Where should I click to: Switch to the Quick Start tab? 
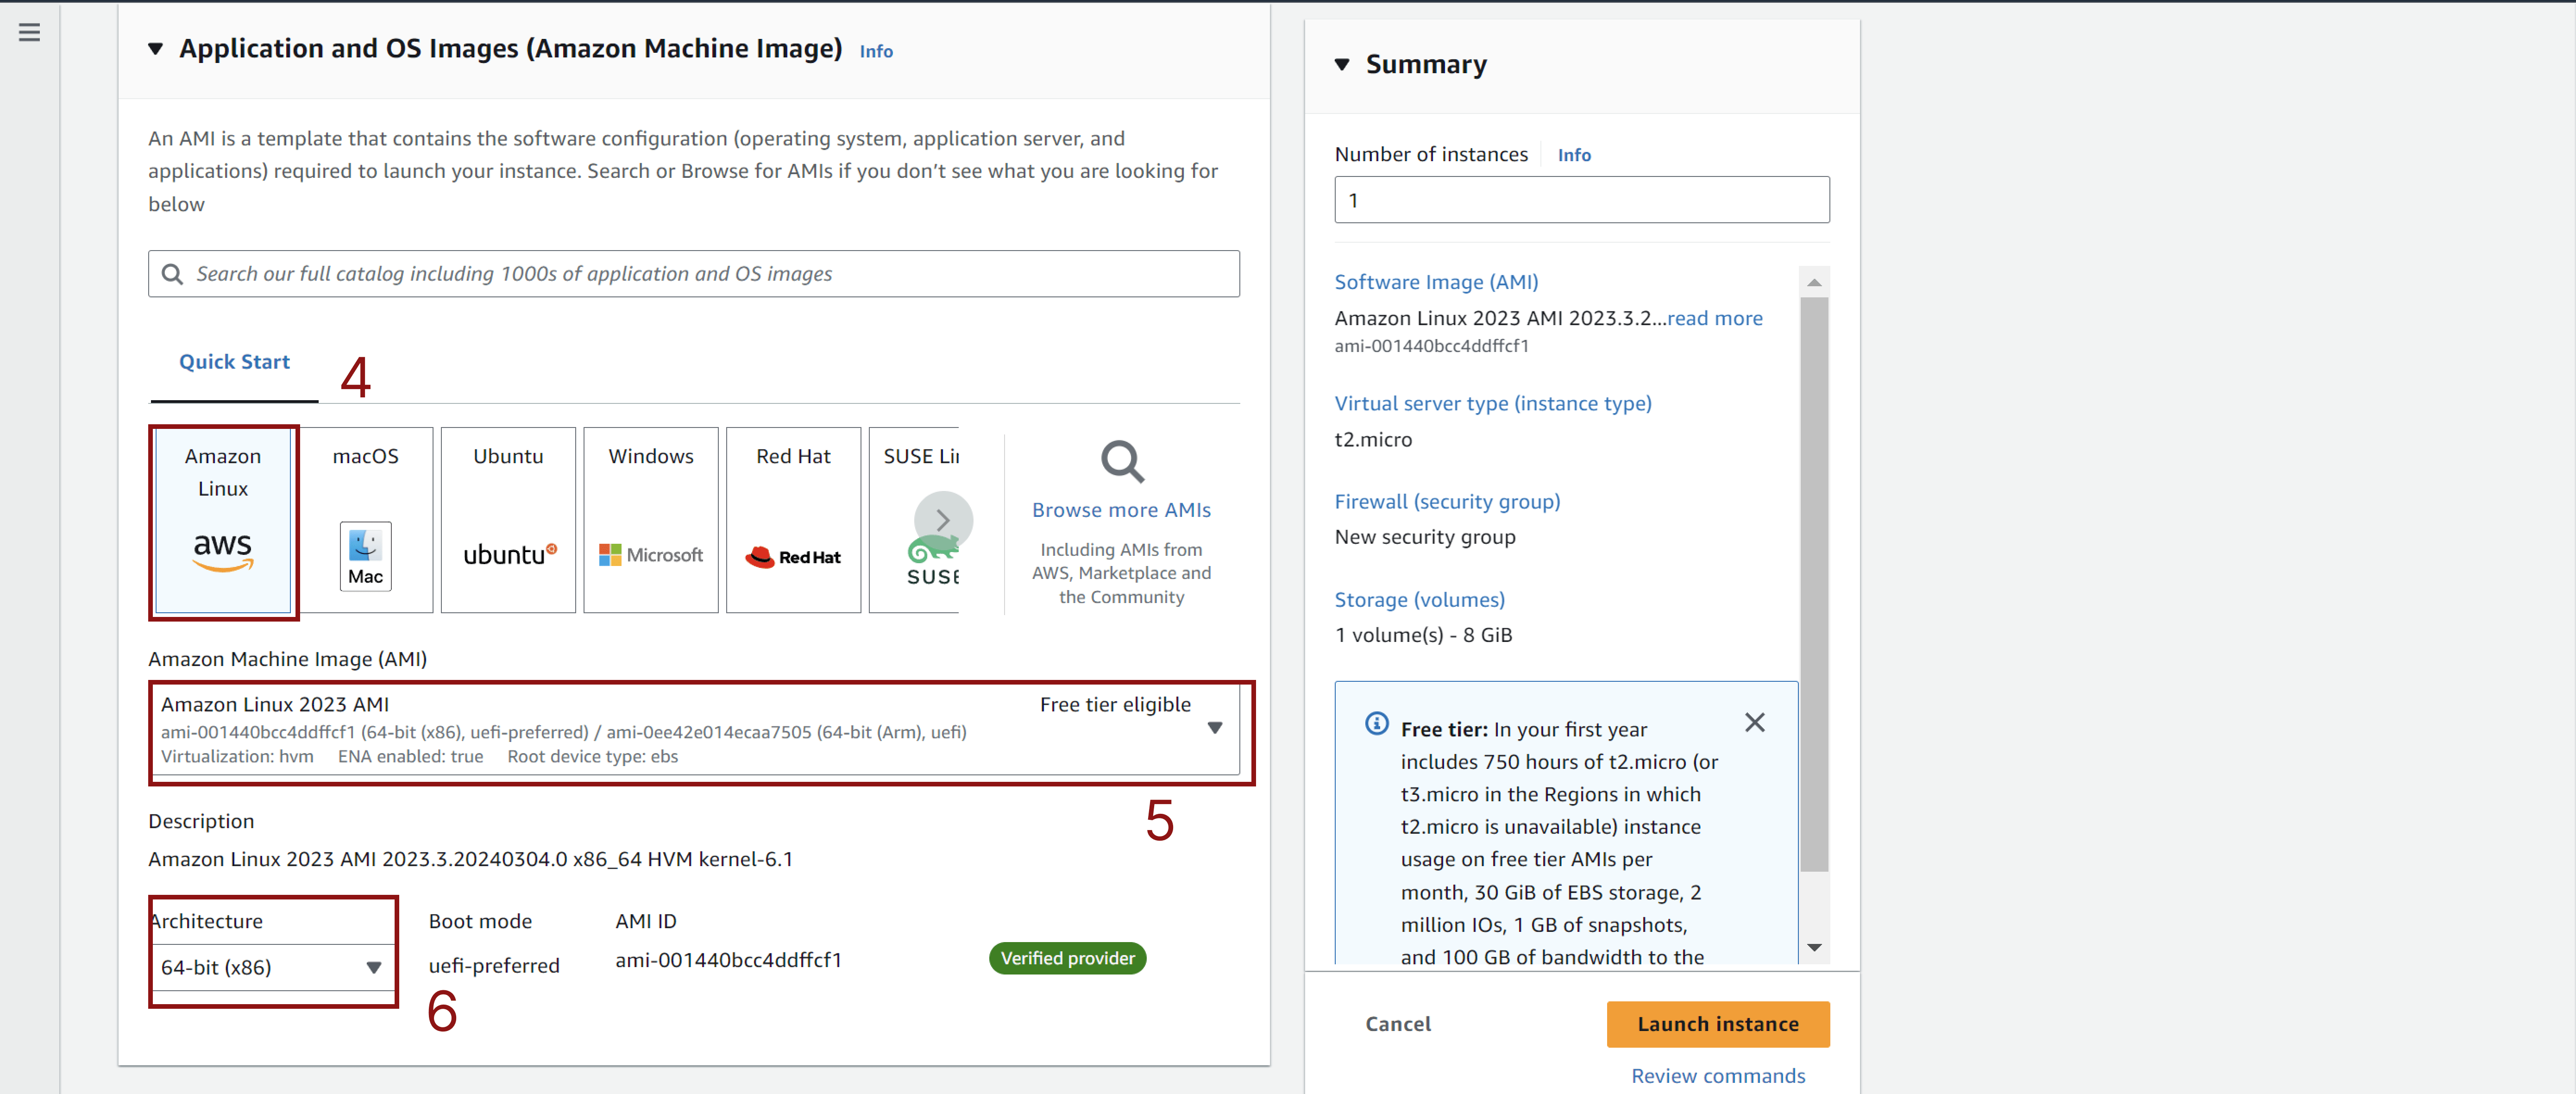coord(234,362)
